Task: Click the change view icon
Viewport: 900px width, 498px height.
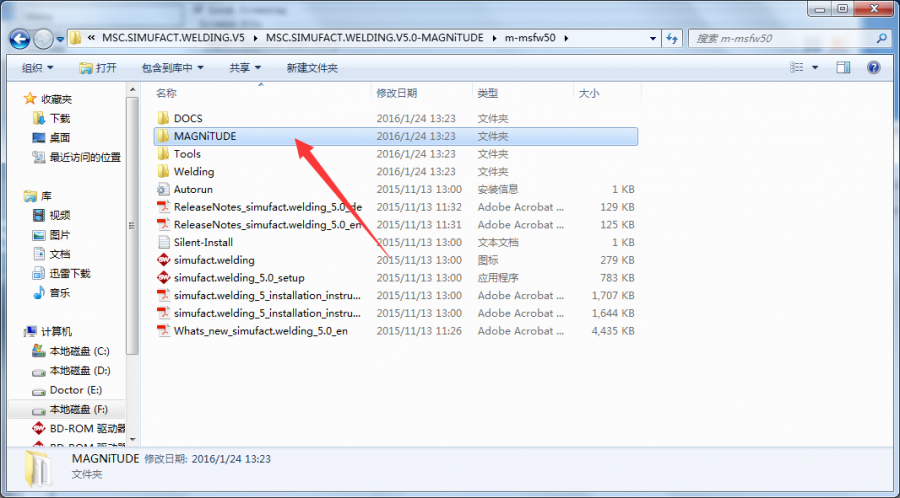Action: point(797,68)
